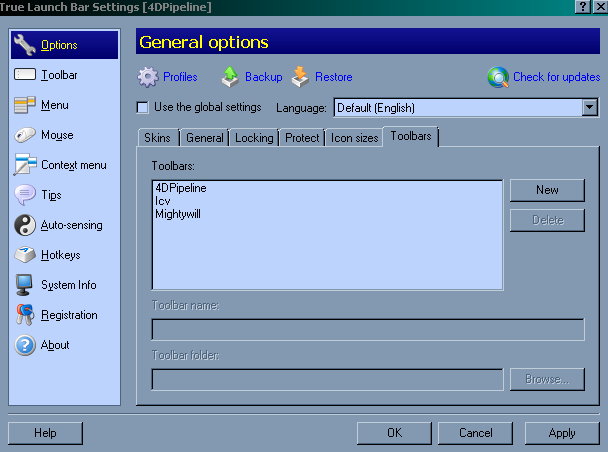Select 4DPipeline in the Toolbars list

tap(181, 188)
